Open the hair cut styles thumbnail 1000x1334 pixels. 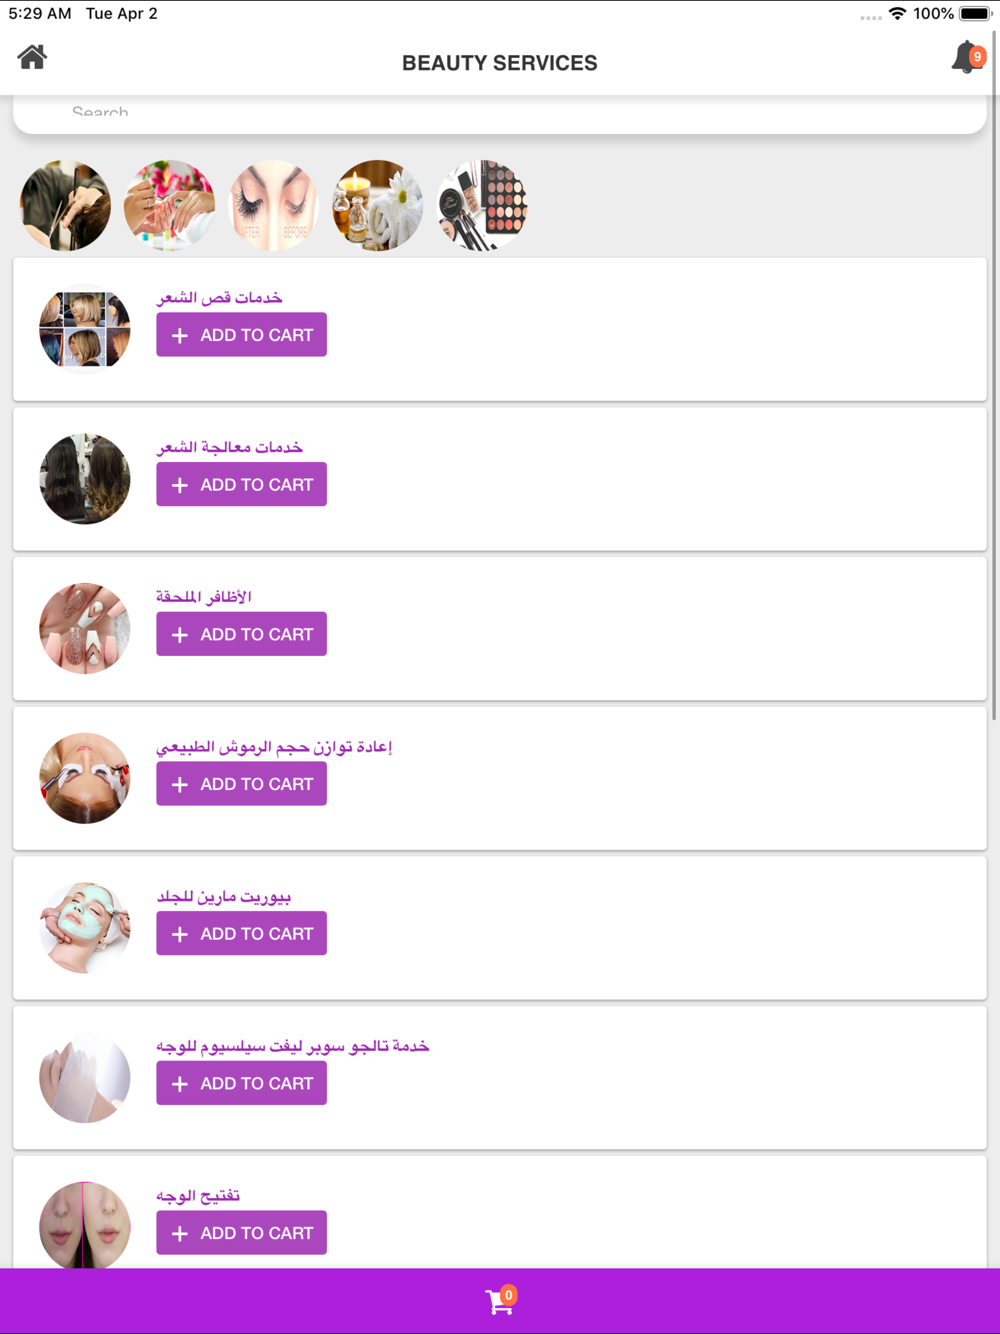(x=85, y=329)
